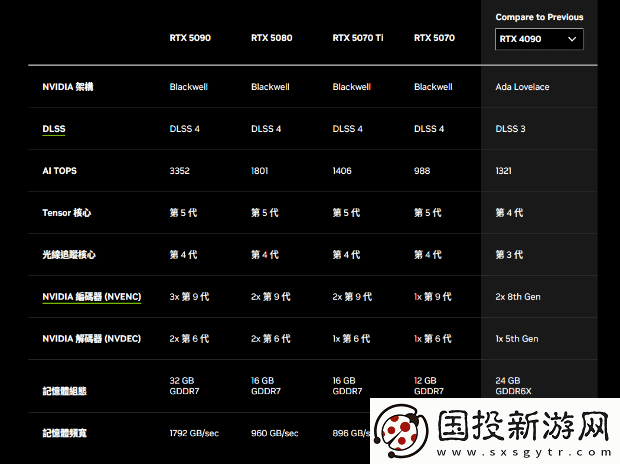Select the RTX 5070 column header
620x464 pixels.
(x=434, y=38)
